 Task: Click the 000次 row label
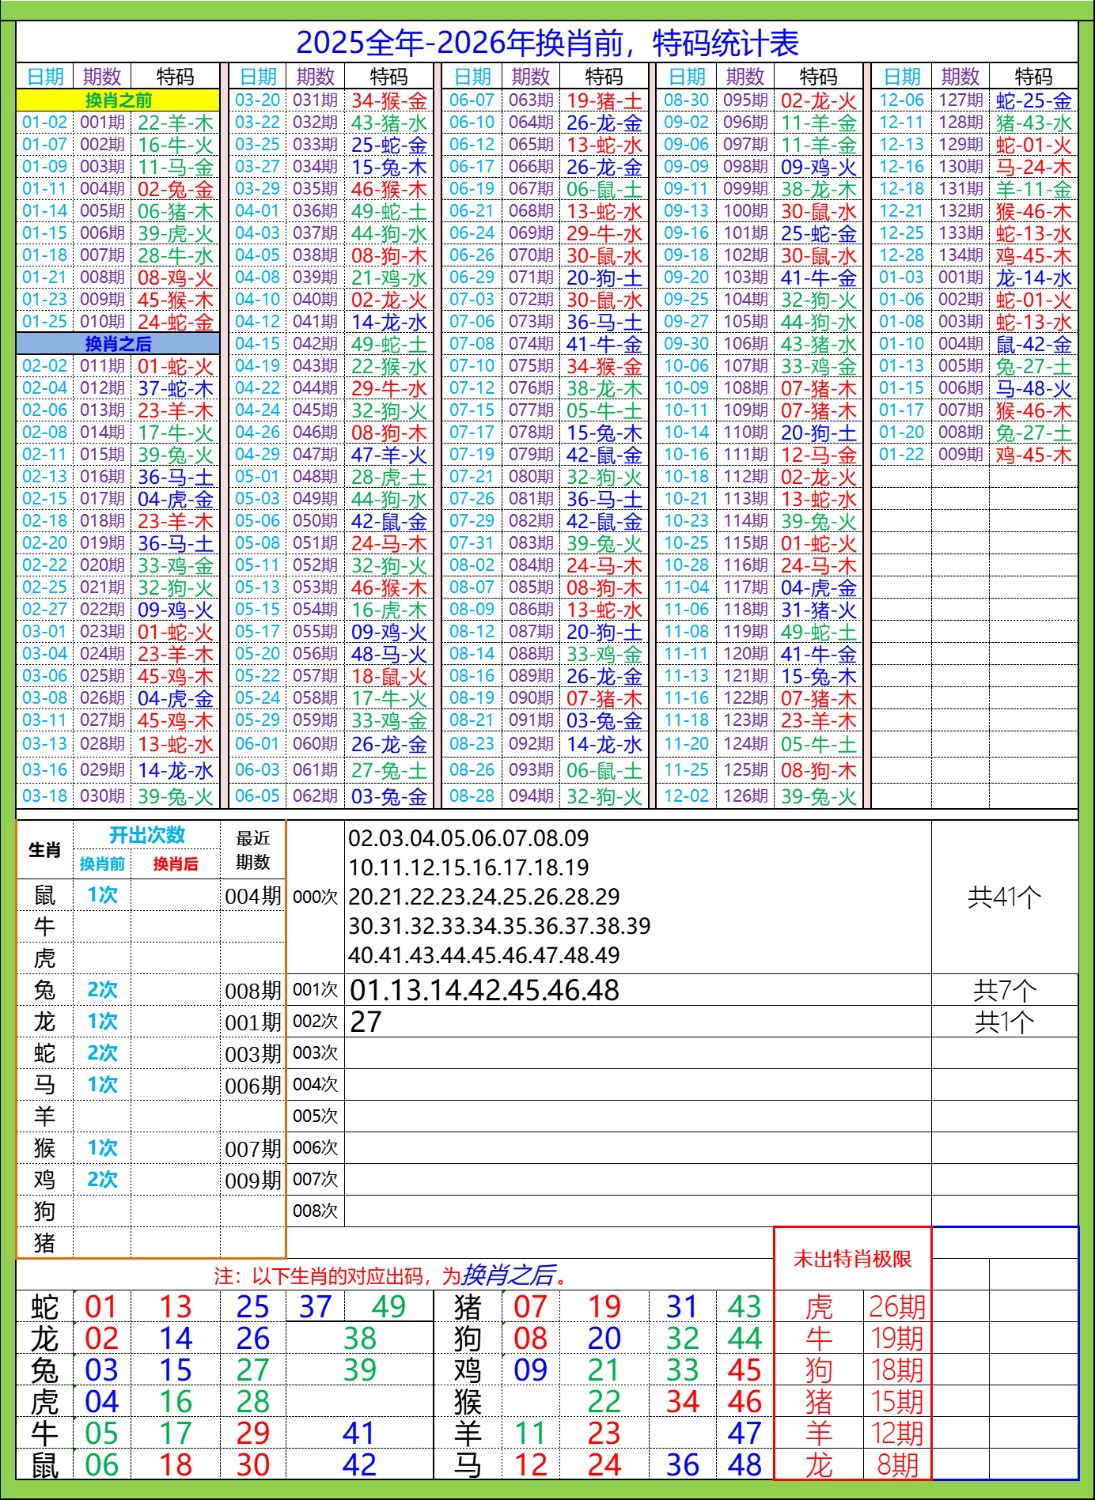pos(315,897)
